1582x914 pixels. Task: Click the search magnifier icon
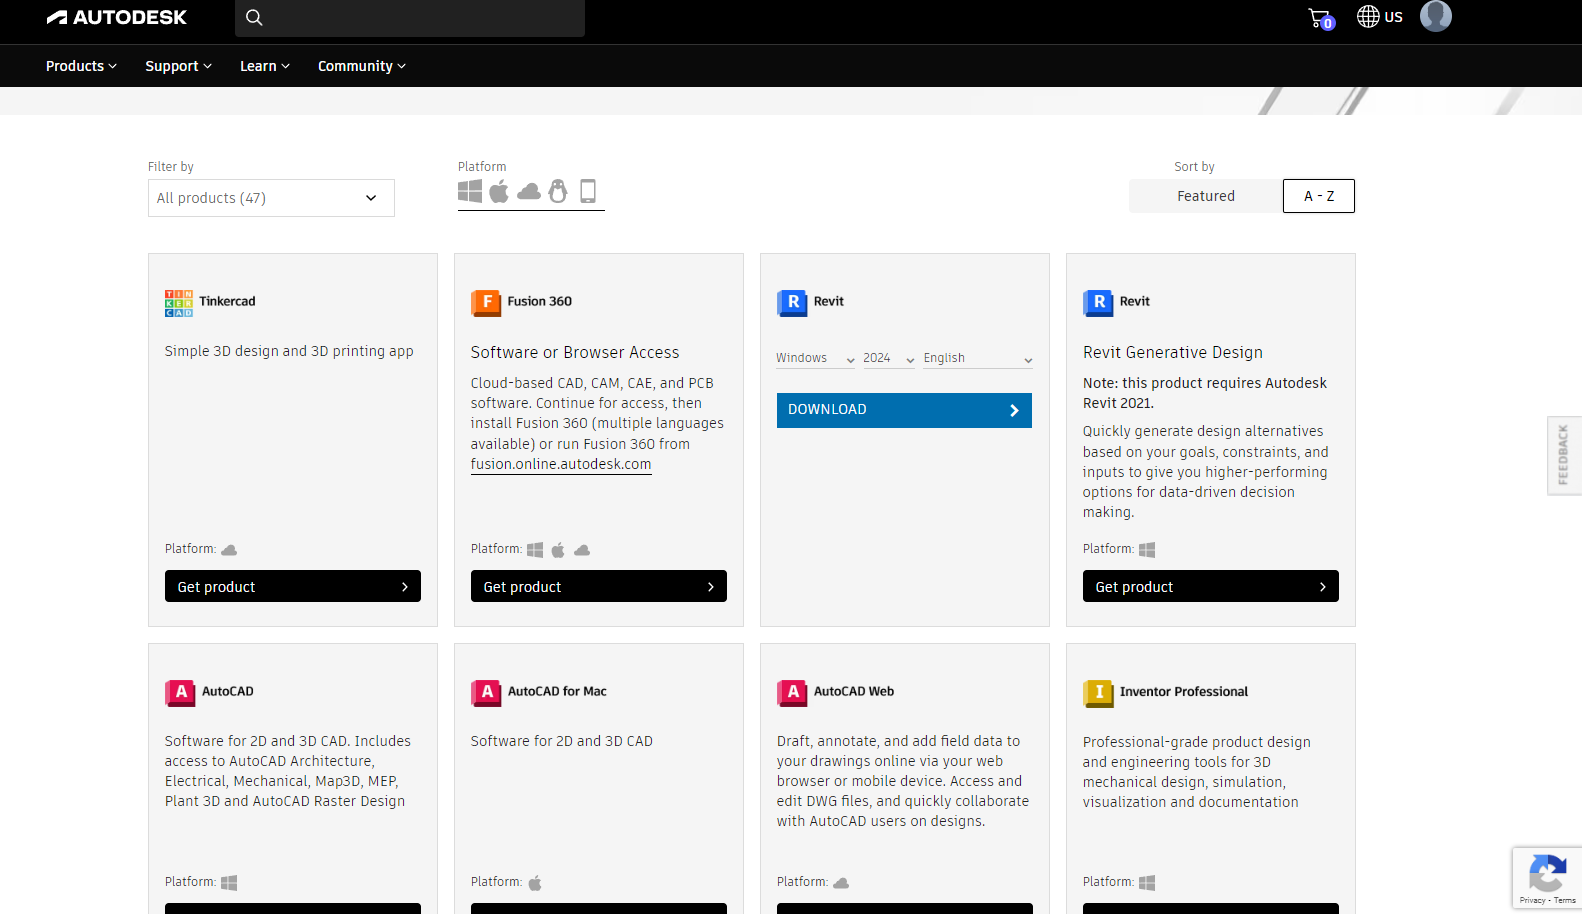click(x=254, y=17)
